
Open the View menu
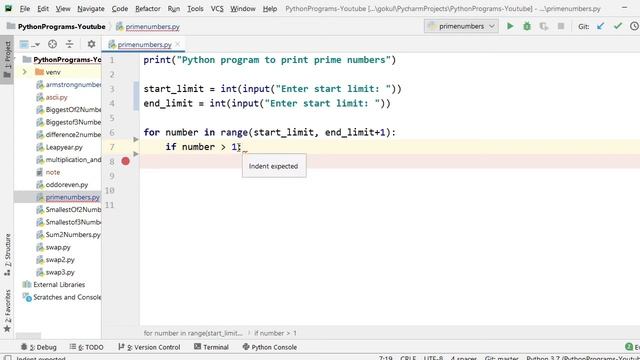63,9
